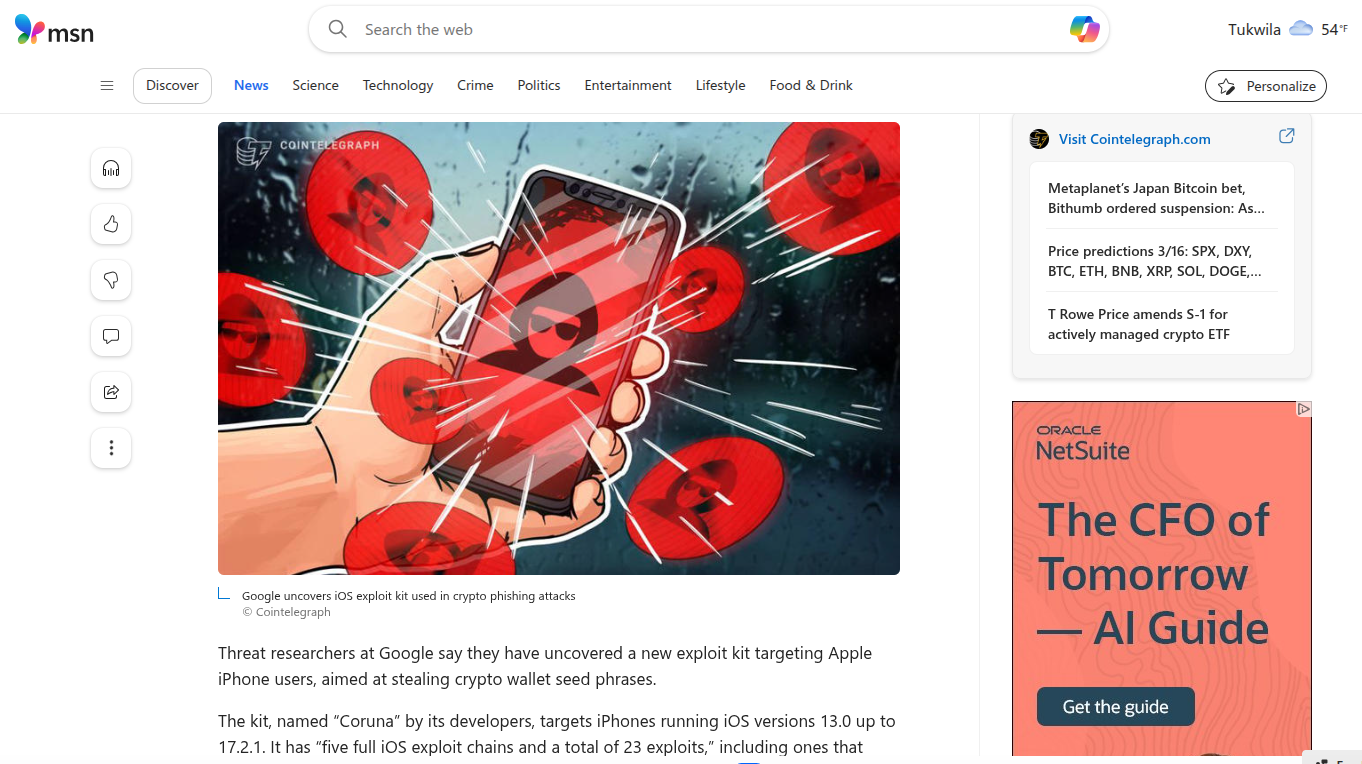The height and width of the screenshot is (764, 1362).
Task: Open the Copilot icon in search bar
Action: click(x=1084, y=30)
